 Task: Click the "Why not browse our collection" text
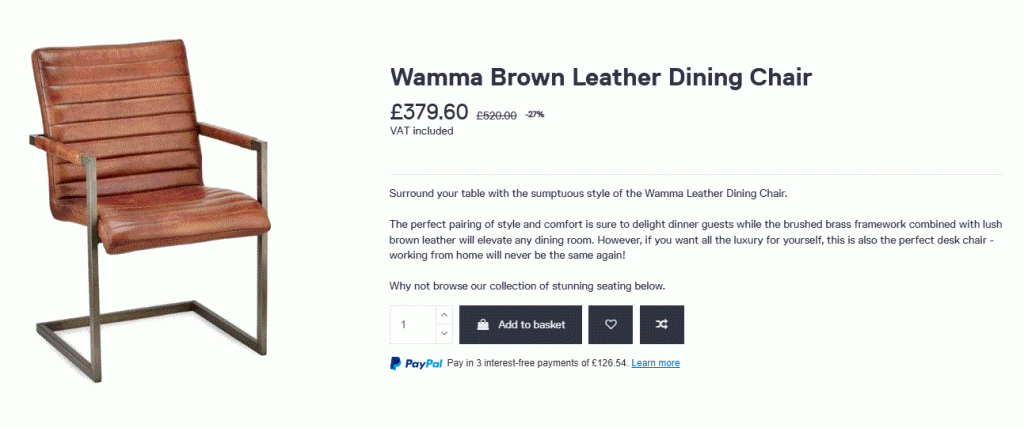pyautogui.click(x=527, y=286)
